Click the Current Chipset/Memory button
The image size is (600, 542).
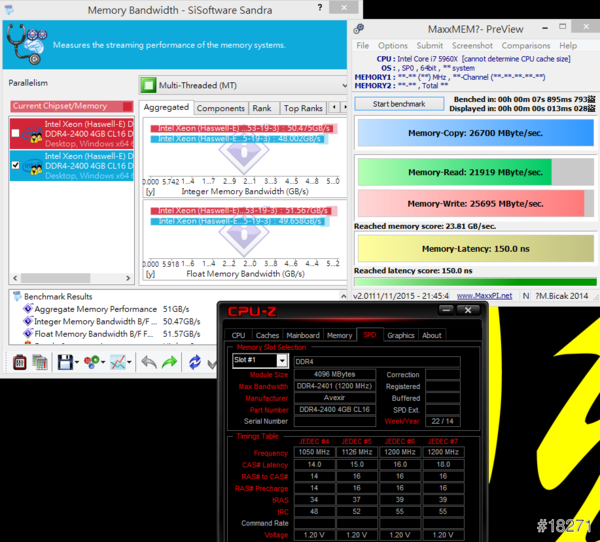coord(72,106)
